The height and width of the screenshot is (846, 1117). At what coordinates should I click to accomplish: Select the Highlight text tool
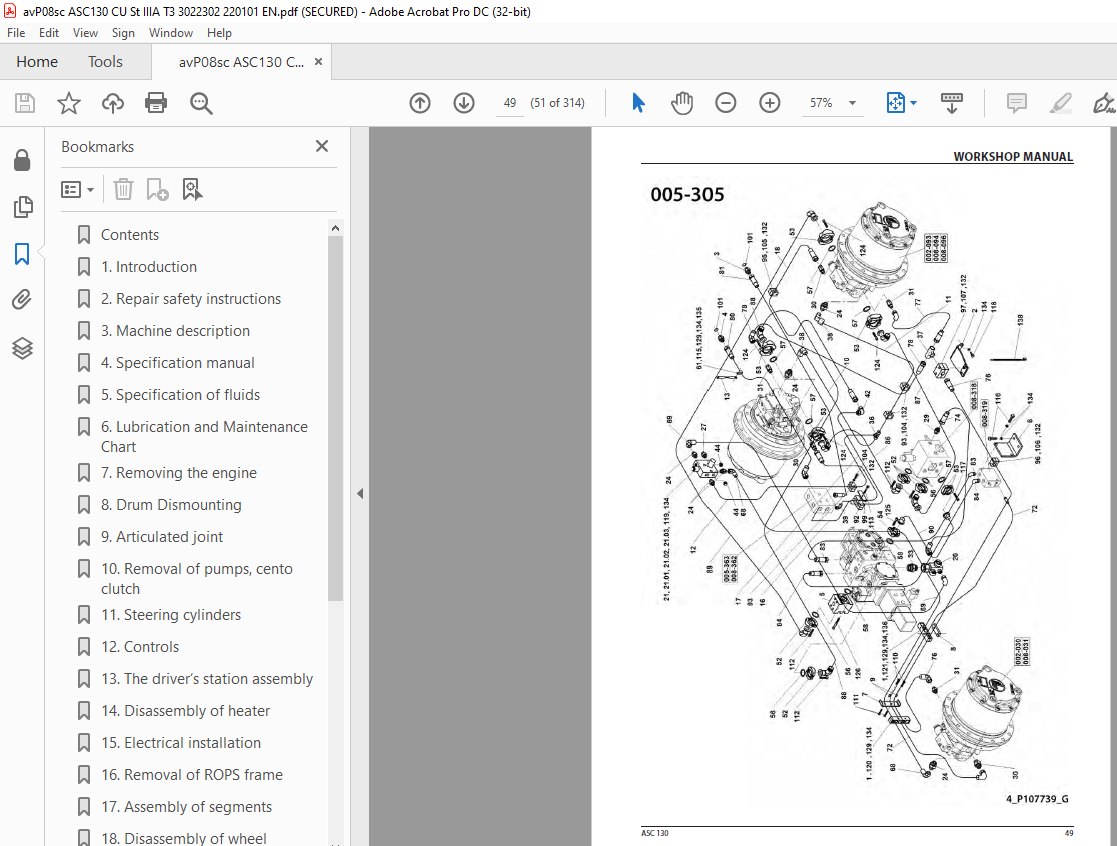[x=1061, y=103]
